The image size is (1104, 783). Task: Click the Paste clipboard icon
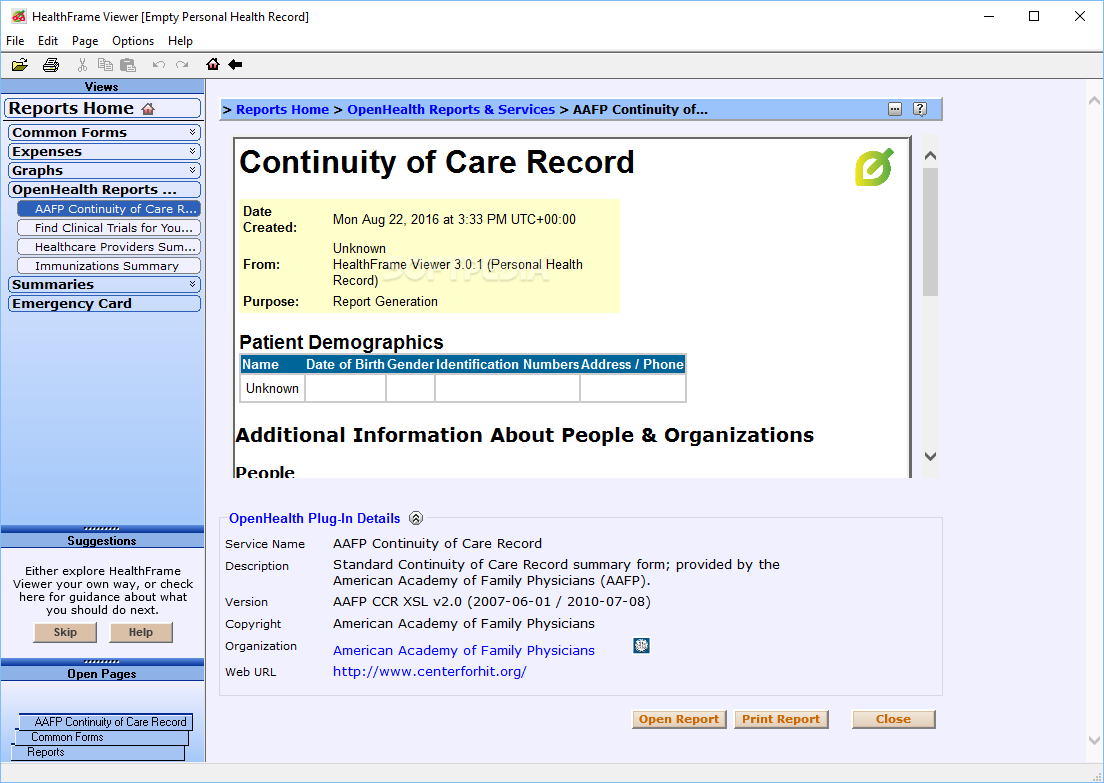tap(127, 65)
